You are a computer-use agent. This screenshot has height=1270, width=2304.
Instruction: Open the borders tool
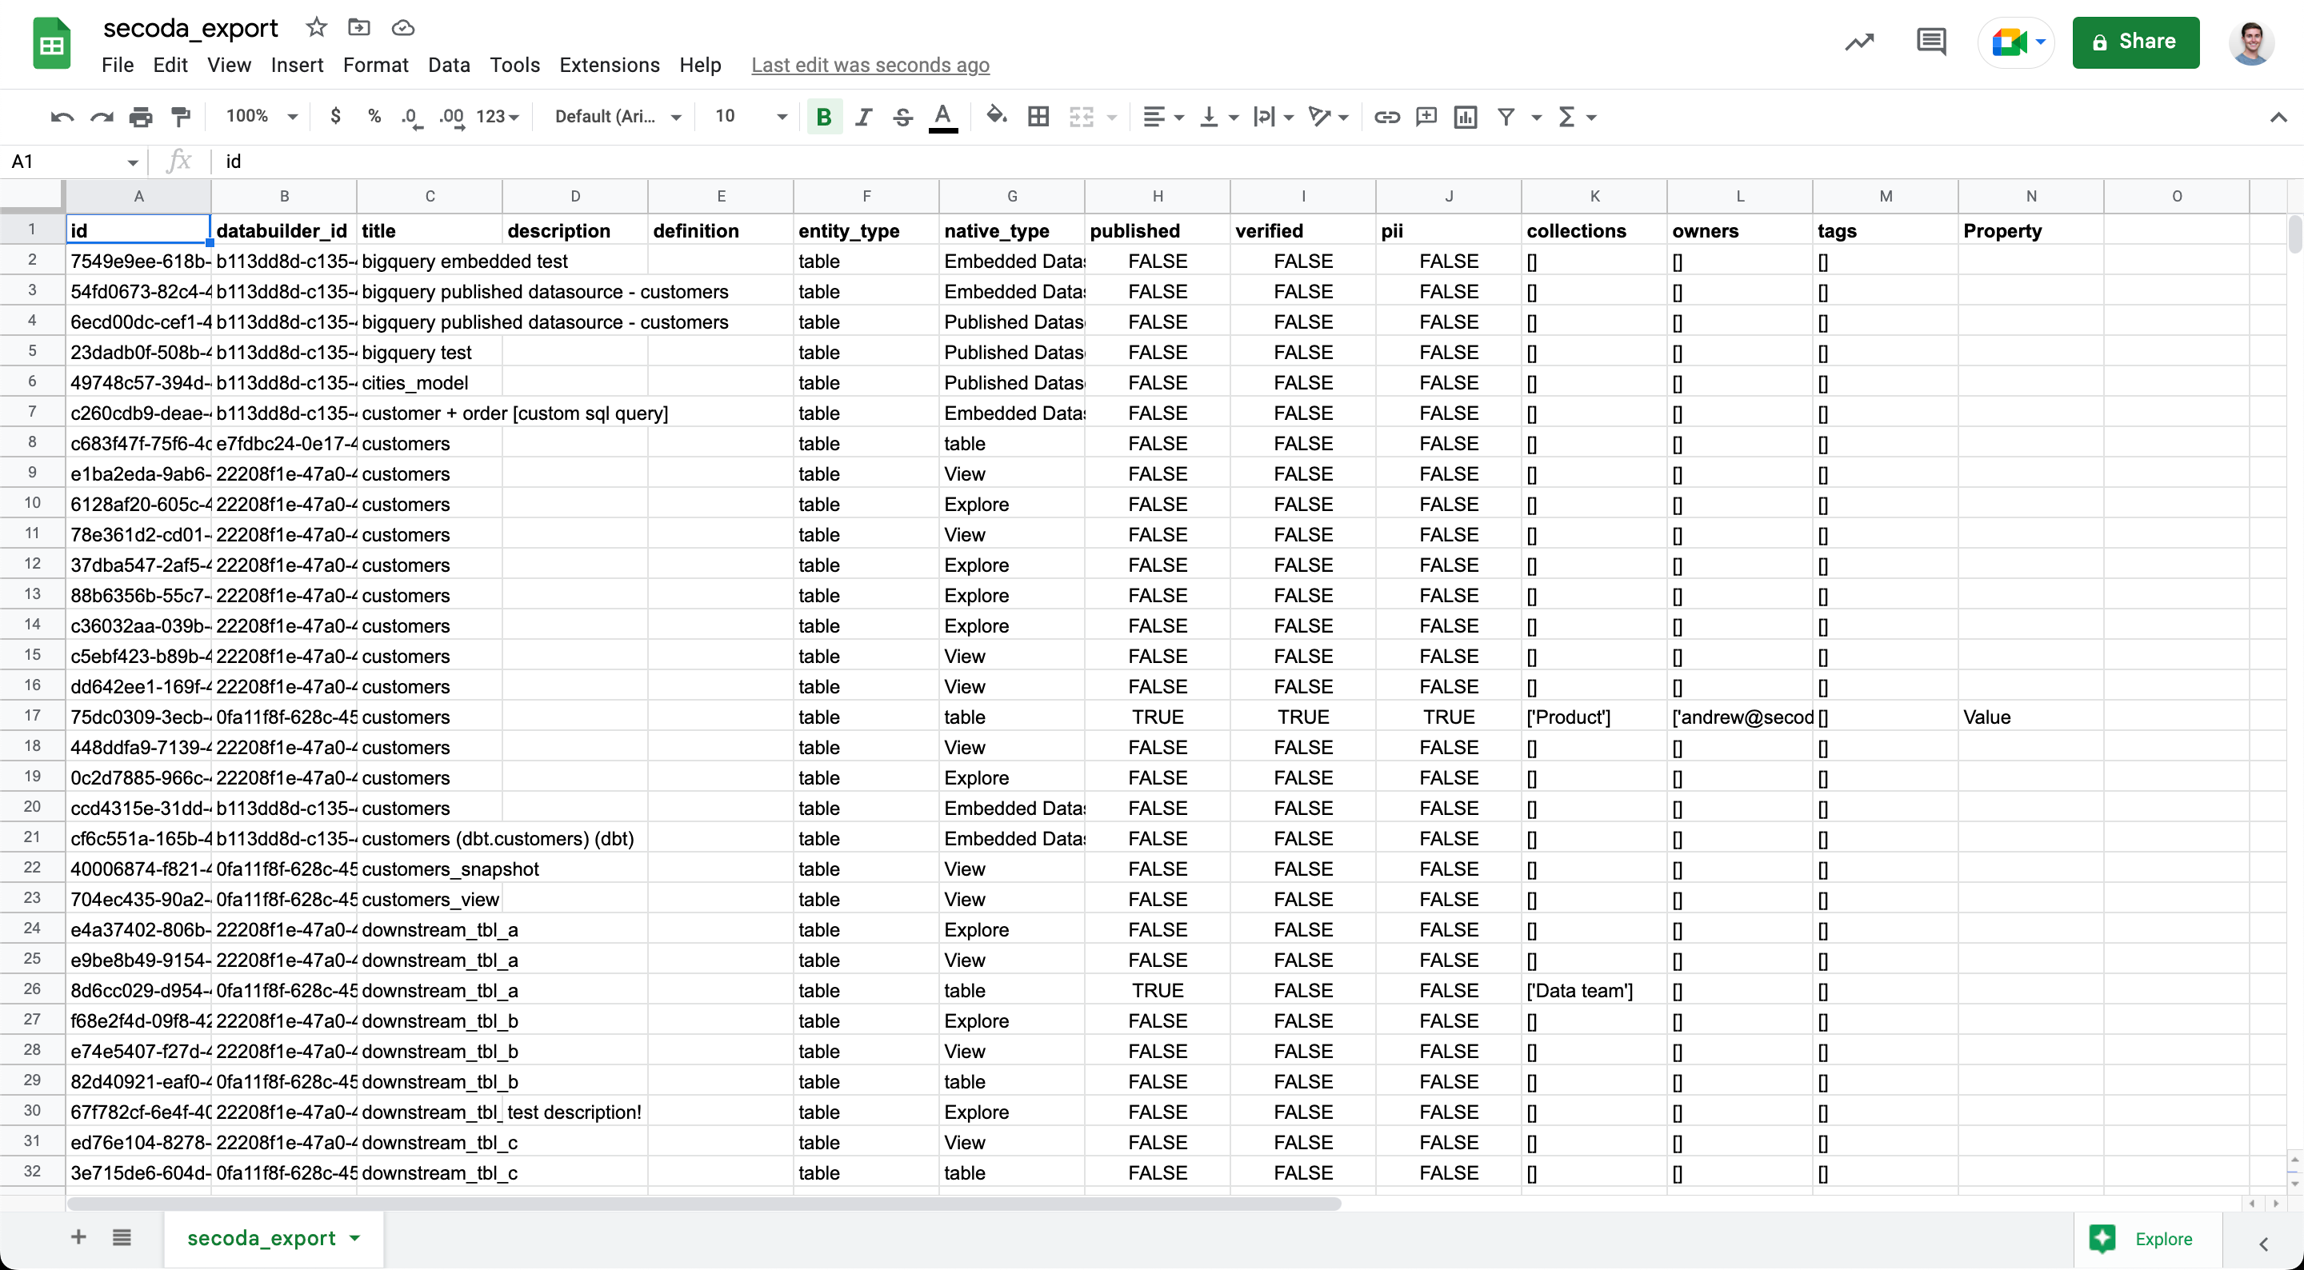pos(1038,117)
